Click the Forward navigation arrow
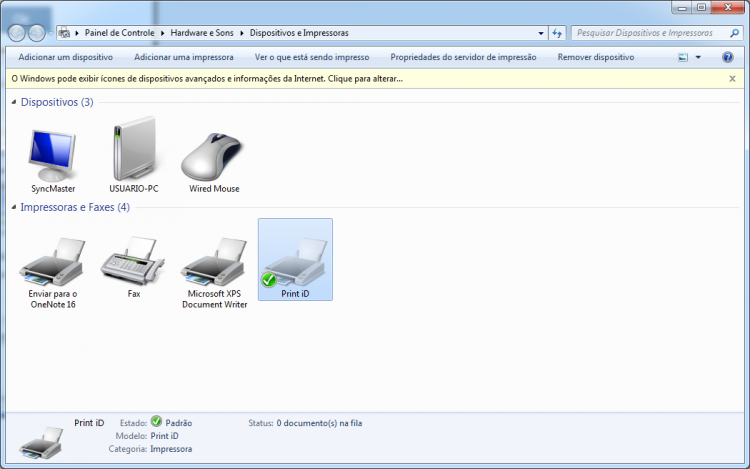Image resolution: width=750 pixels, height=469 pixels. (36, 33)
